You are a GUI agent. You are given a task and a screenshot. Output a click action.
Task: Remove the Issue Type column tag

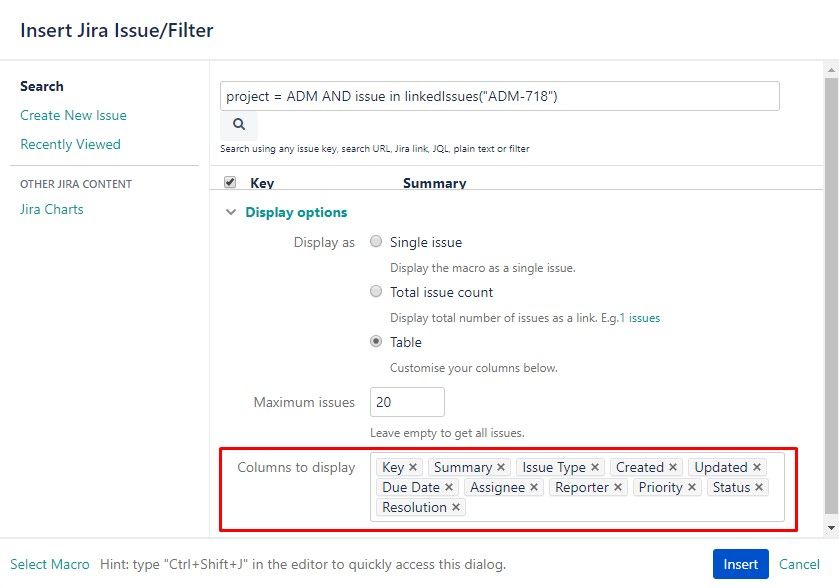click(x=594, y=467)
